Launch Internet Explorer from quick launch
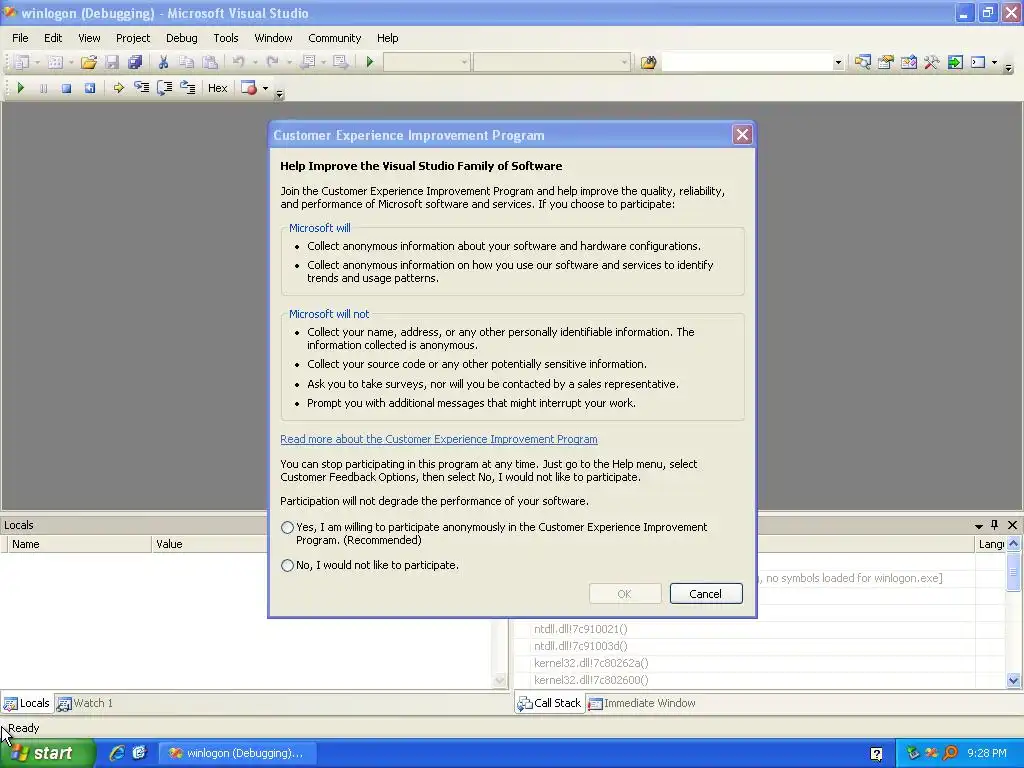This screenshot has width=1024, height=768. [x=117, y=754]
